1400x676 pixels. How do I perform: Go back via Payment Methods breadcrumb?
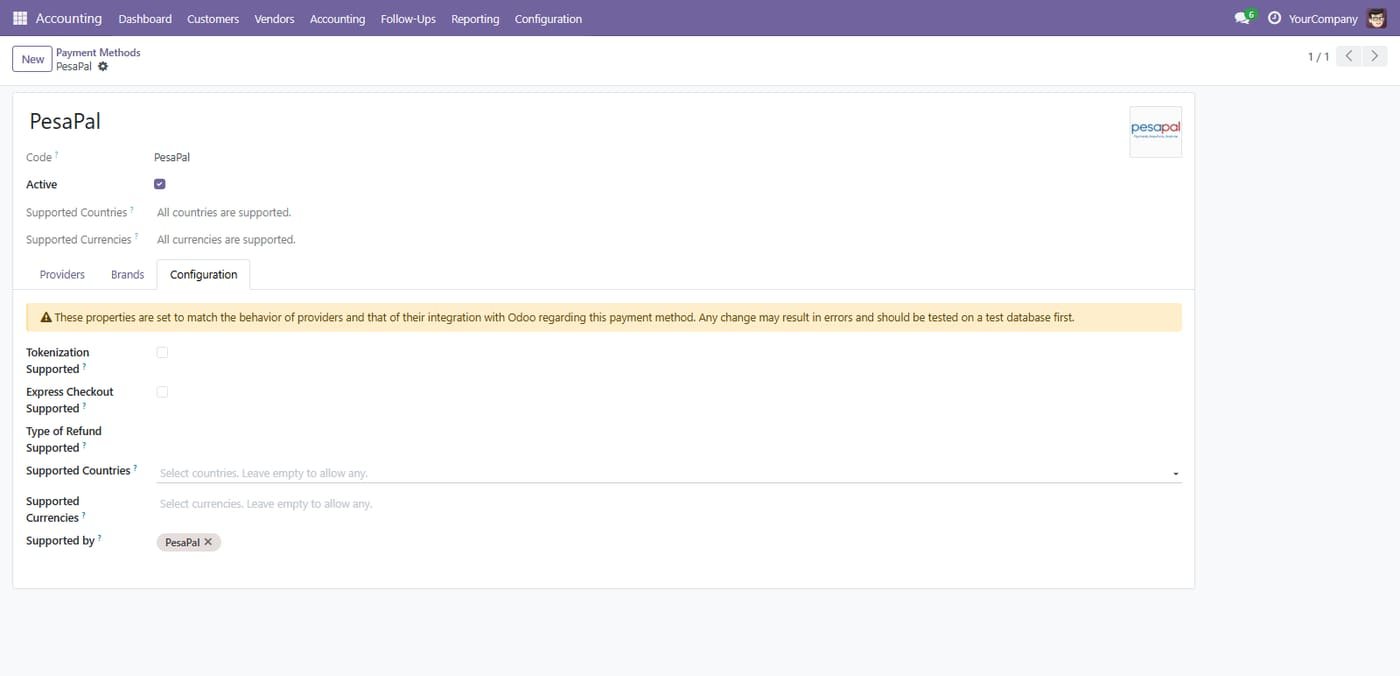98,52
